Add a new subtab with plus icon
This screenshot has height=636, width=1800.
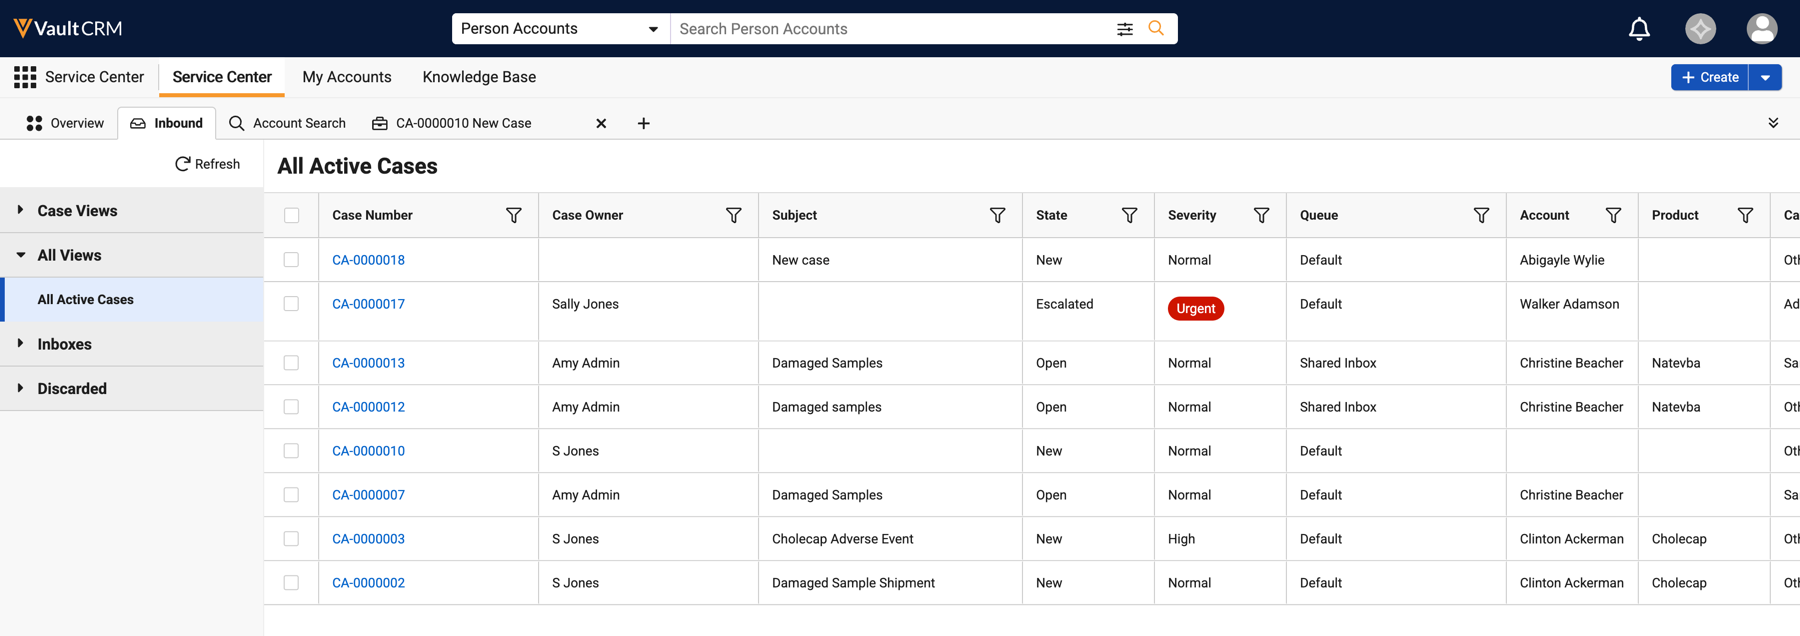click(x=644, y=123)
